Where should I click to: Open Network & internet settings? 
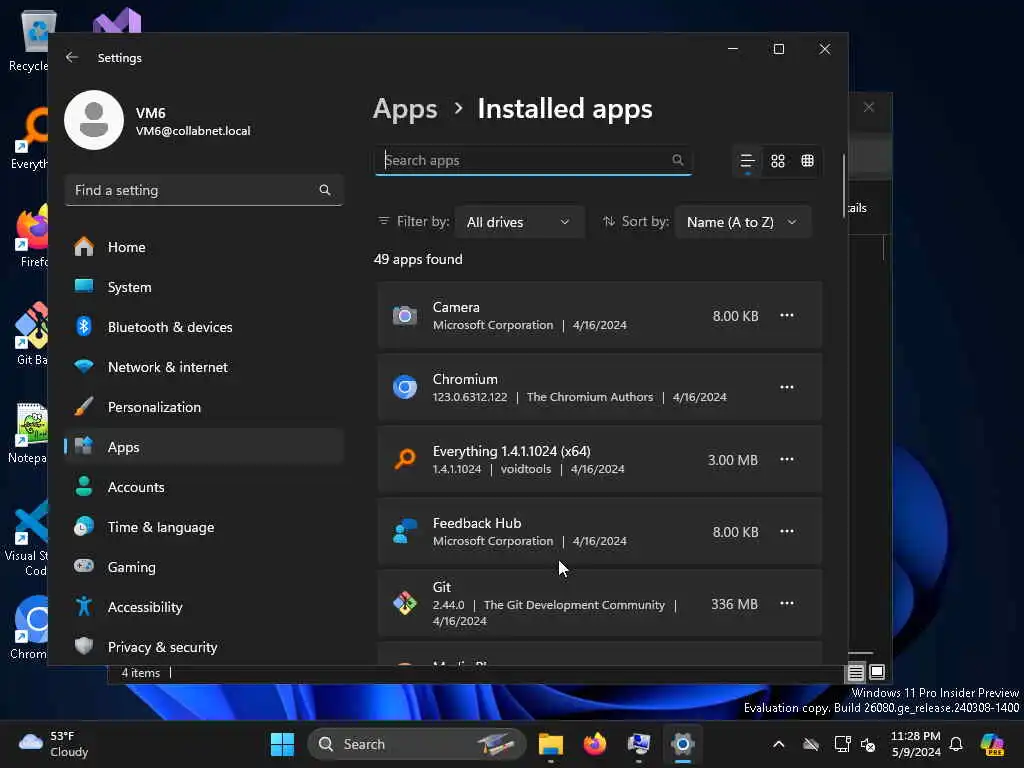[x=204, y=367]
